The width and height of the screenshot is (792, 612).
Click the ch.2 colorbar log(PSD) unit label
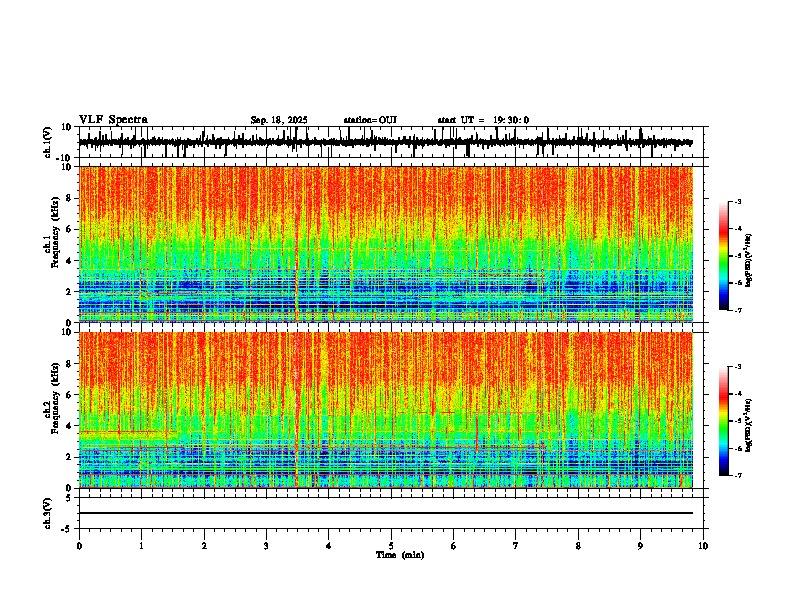pyautogui.click(x=749, y=424)
